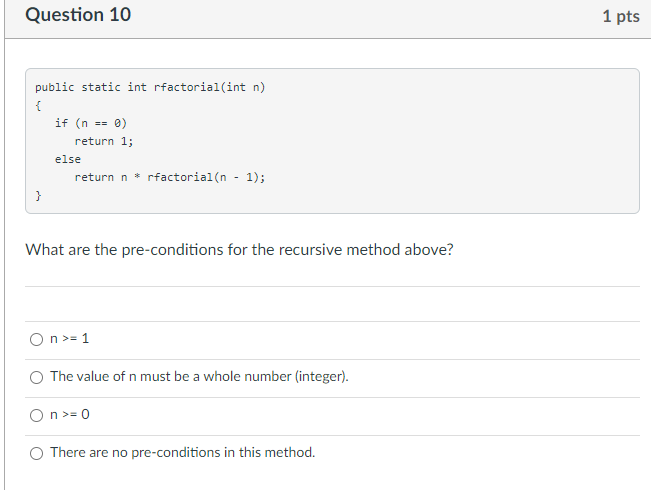Screen dimensions: 651x490
Task: Click the 'rfactorial(n - 1);' recursive call
Action: click(x=206, y=177)
